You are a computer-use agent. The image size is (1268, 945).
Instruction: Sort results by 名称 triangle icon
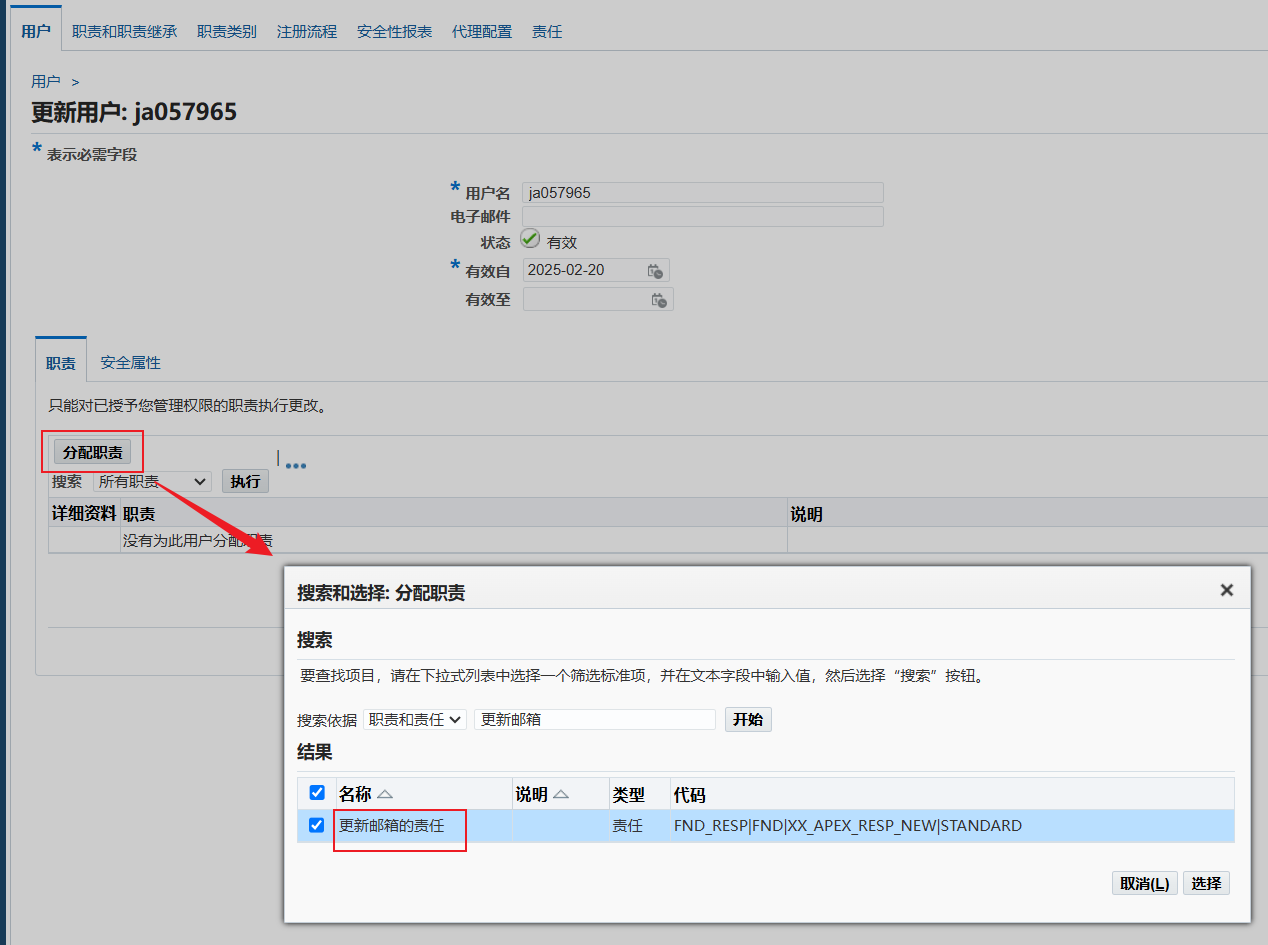point(385,794)
